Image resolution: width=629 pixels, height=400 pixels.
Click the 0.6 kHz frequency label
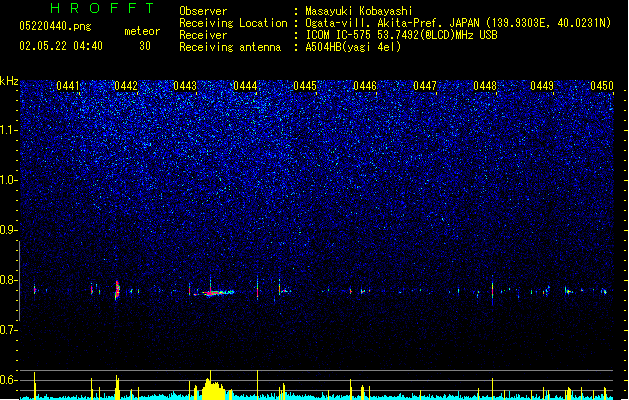tap(8, 380)
